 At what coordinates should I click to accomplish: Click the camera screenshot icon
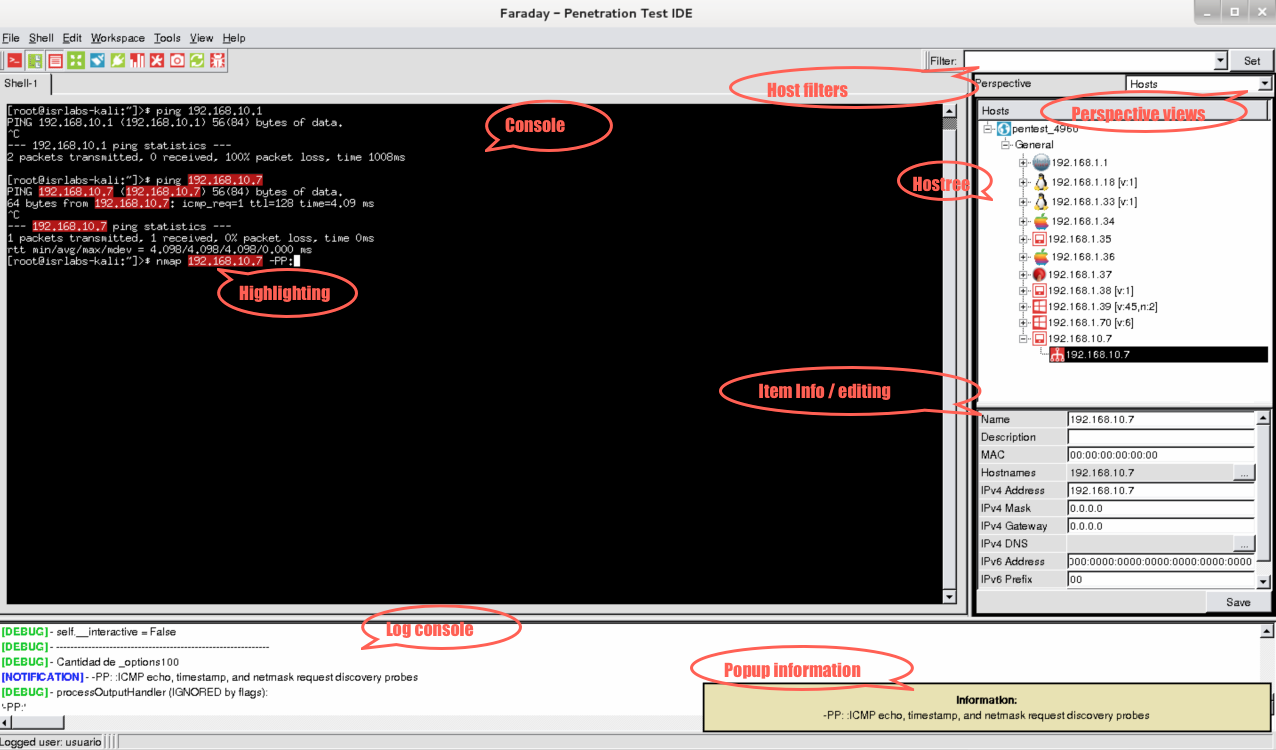177,60
